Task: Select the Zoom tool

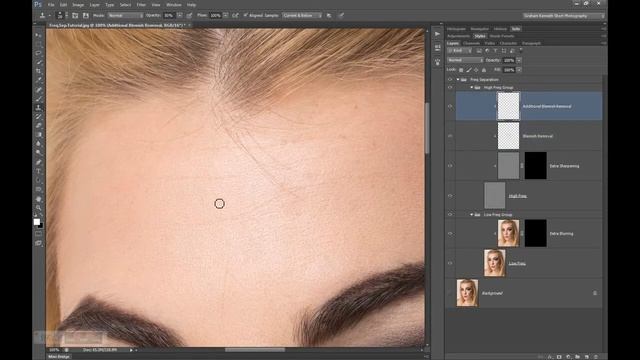Action: 38,207
